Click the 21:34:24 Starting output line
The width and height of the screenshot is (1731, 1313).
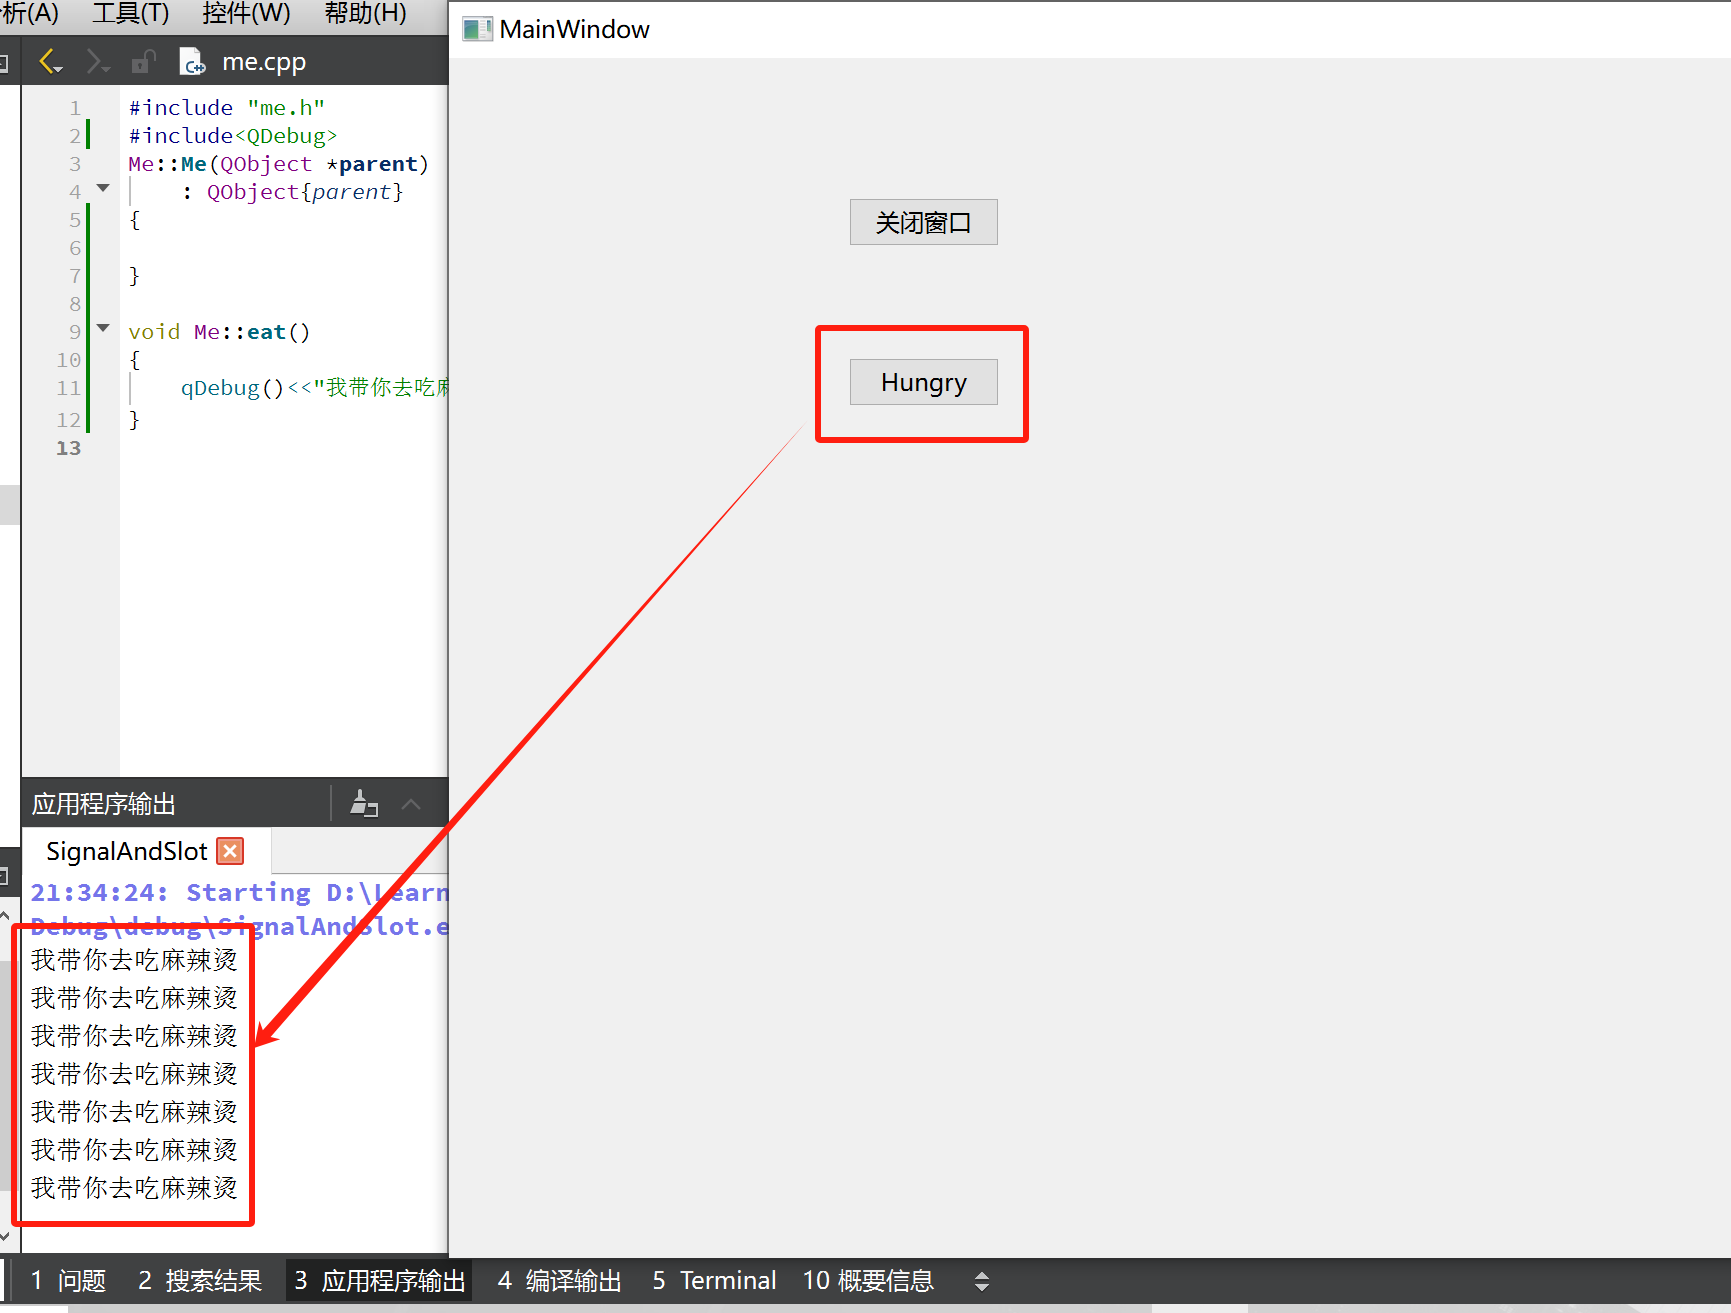click(x=240, y=892)
